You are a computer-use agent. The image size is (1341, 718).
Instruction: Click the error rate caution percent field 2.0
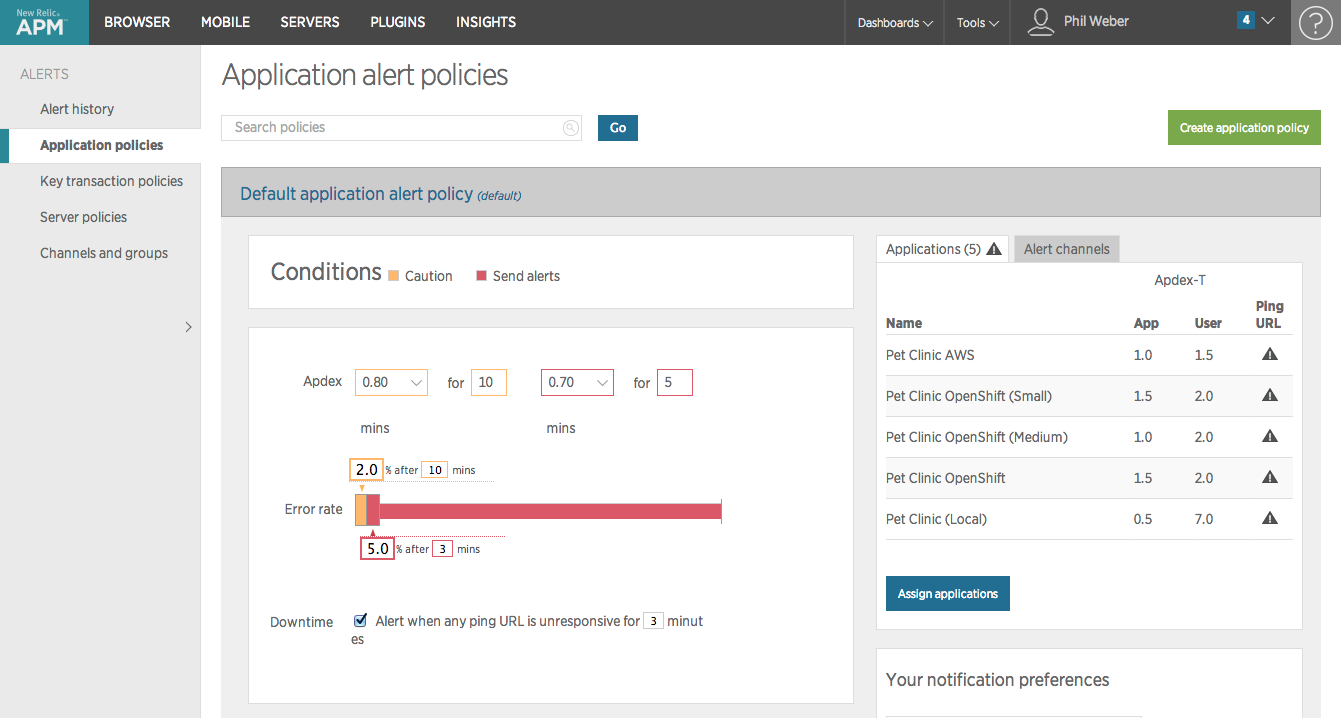click(366, 470)
